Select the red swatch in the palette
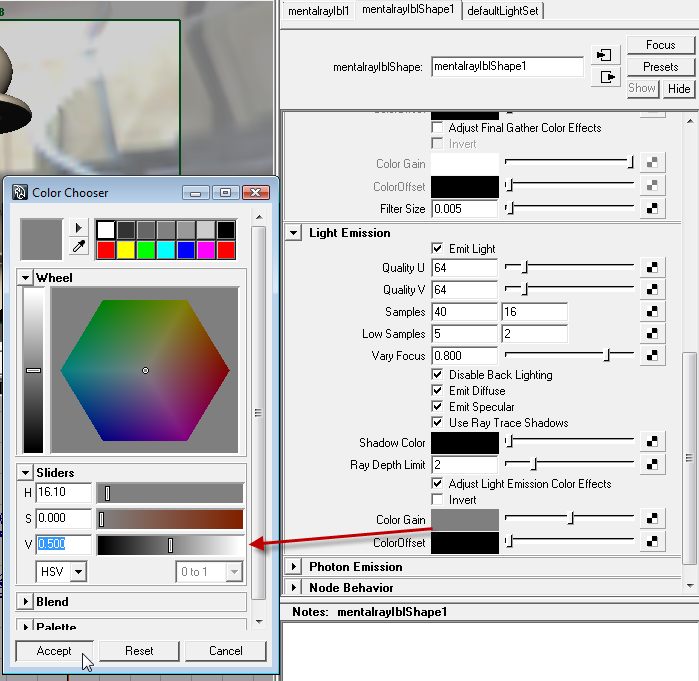 105,248
